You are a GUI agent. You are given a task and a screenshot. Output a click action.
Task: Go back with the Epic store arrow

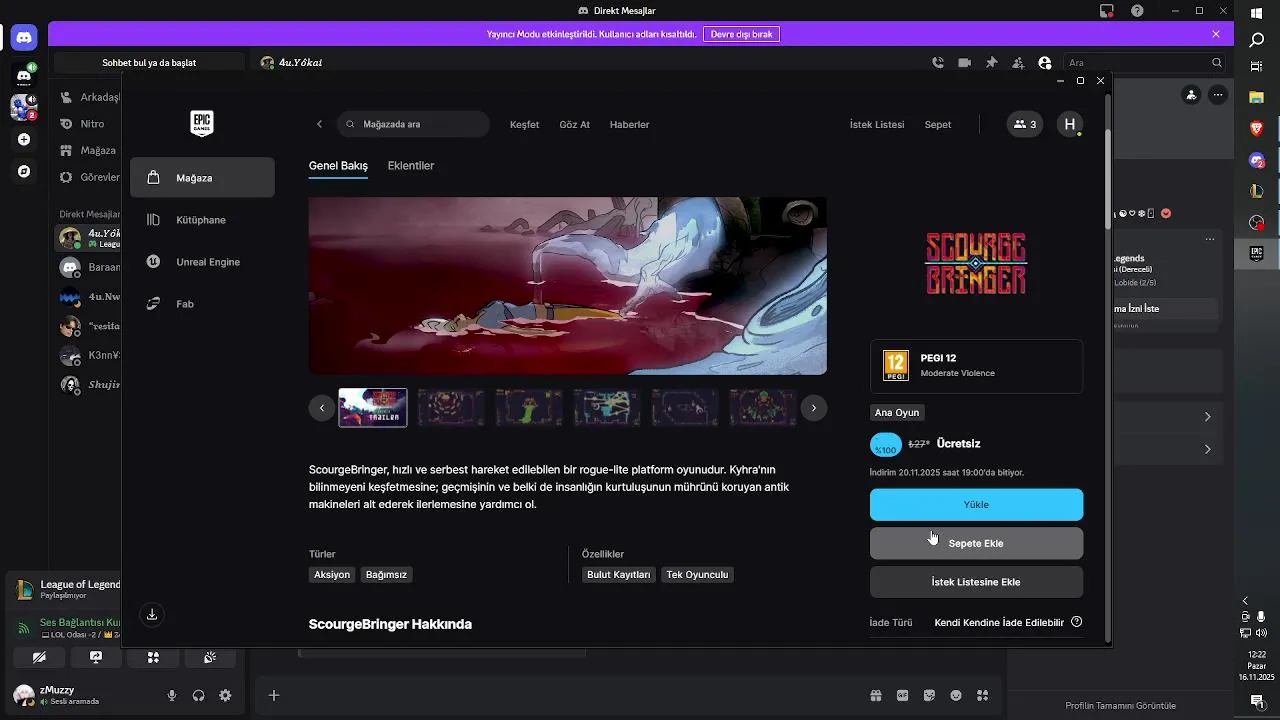[319, 124]
